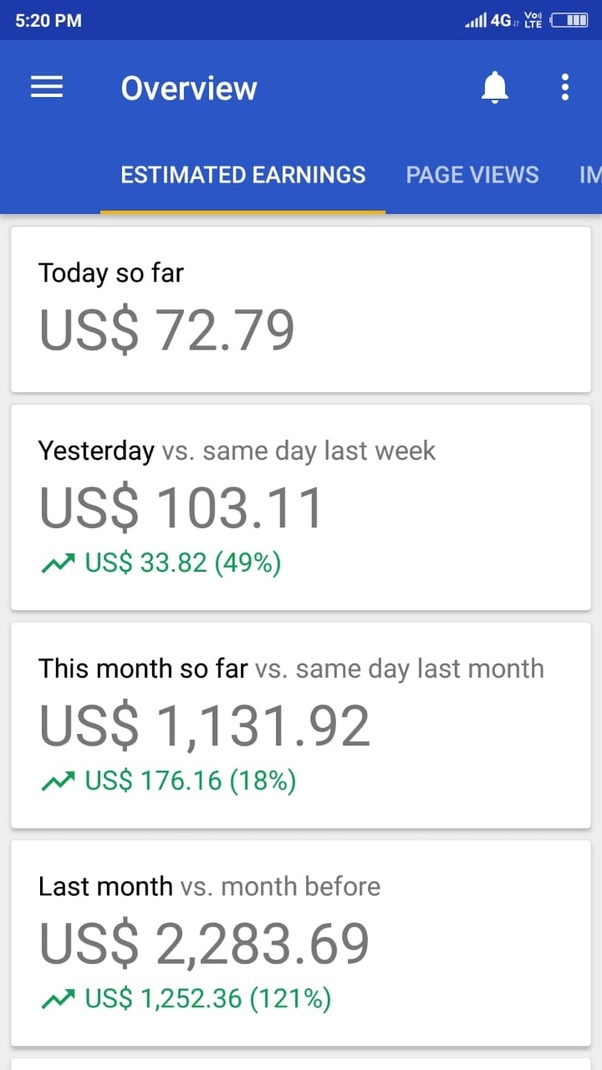Viewport: 602px width, 1070px height.
Task: Switch to the partially visible IM tab
Action: [x=590, y=175]
